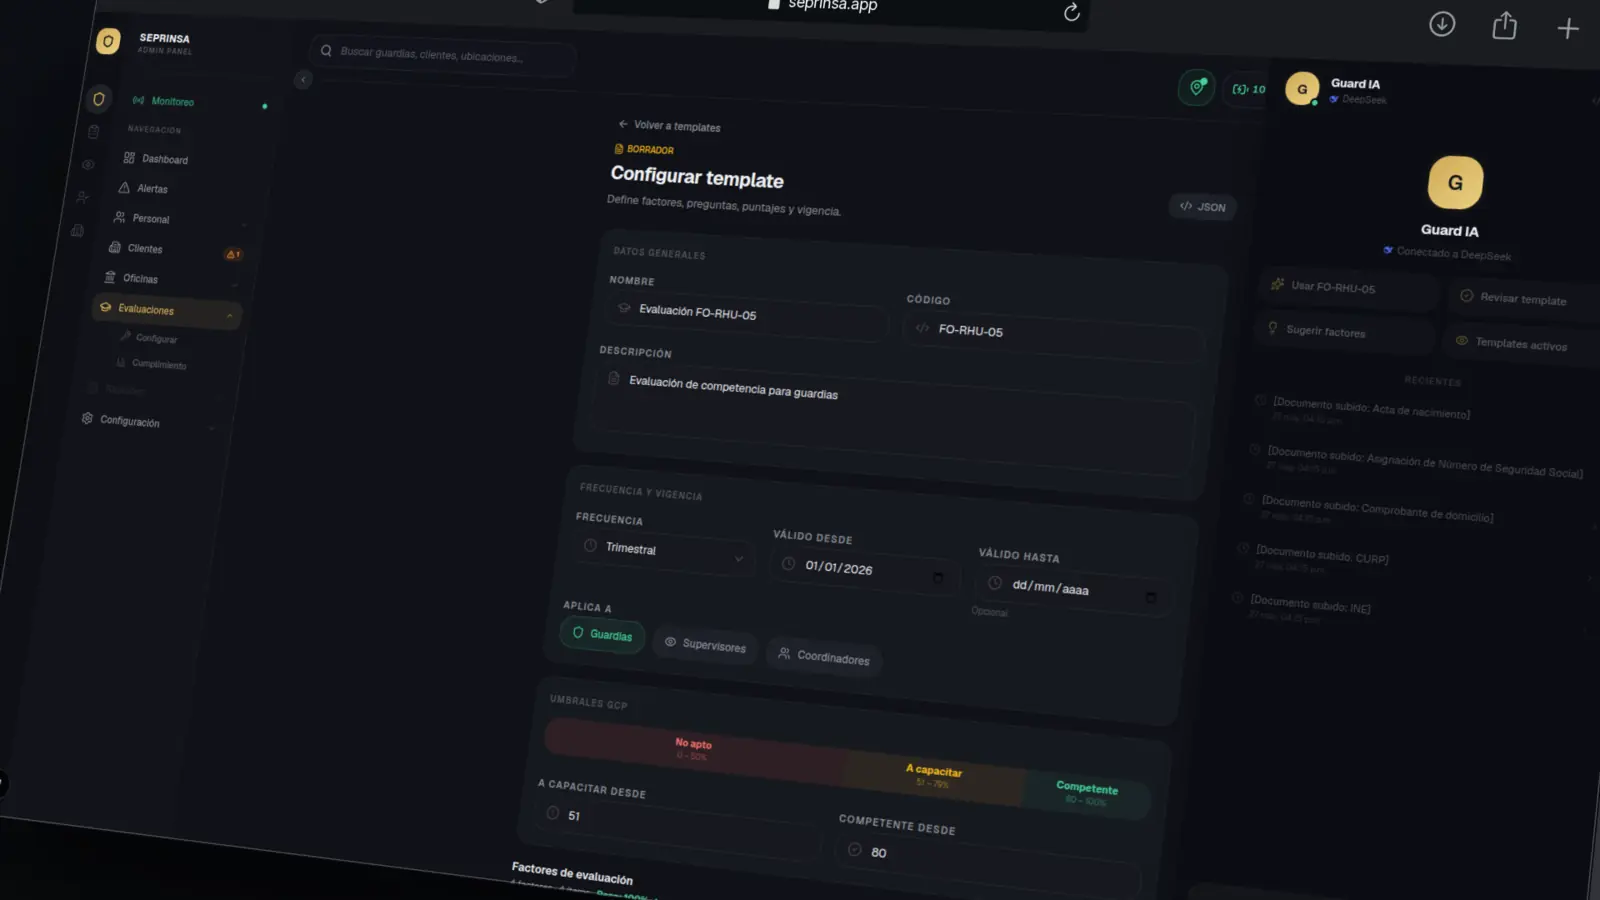Viewport: 1600px width, 900px height.
Task: Click the Factores de evaluación heading
Action: point(572,873)
